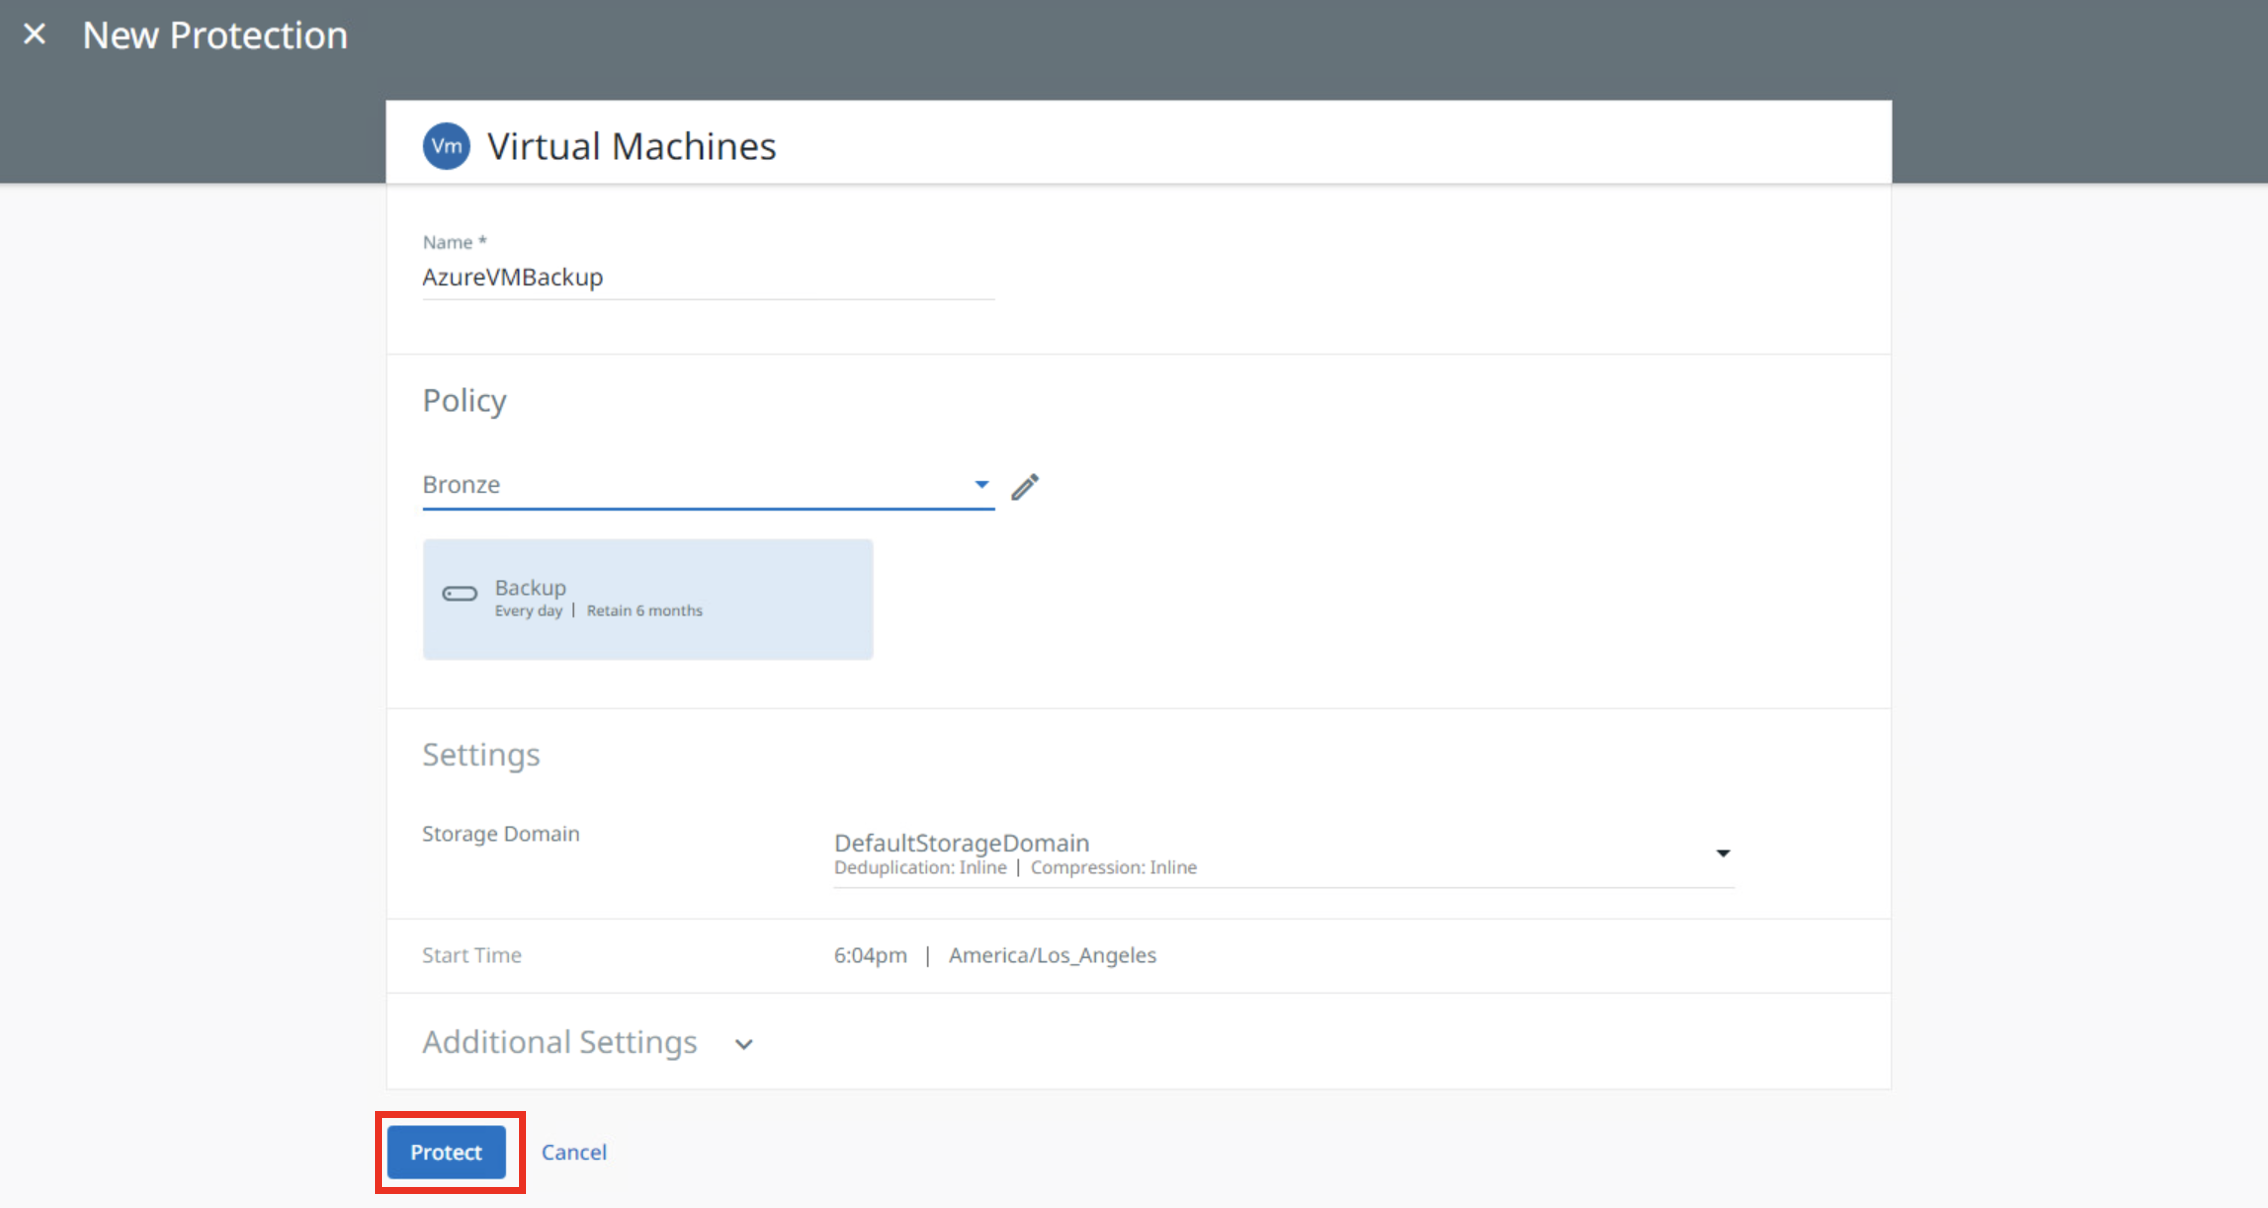Open the Bronze policy dropdown
2268x1208 pixels.
coord(708,485)
